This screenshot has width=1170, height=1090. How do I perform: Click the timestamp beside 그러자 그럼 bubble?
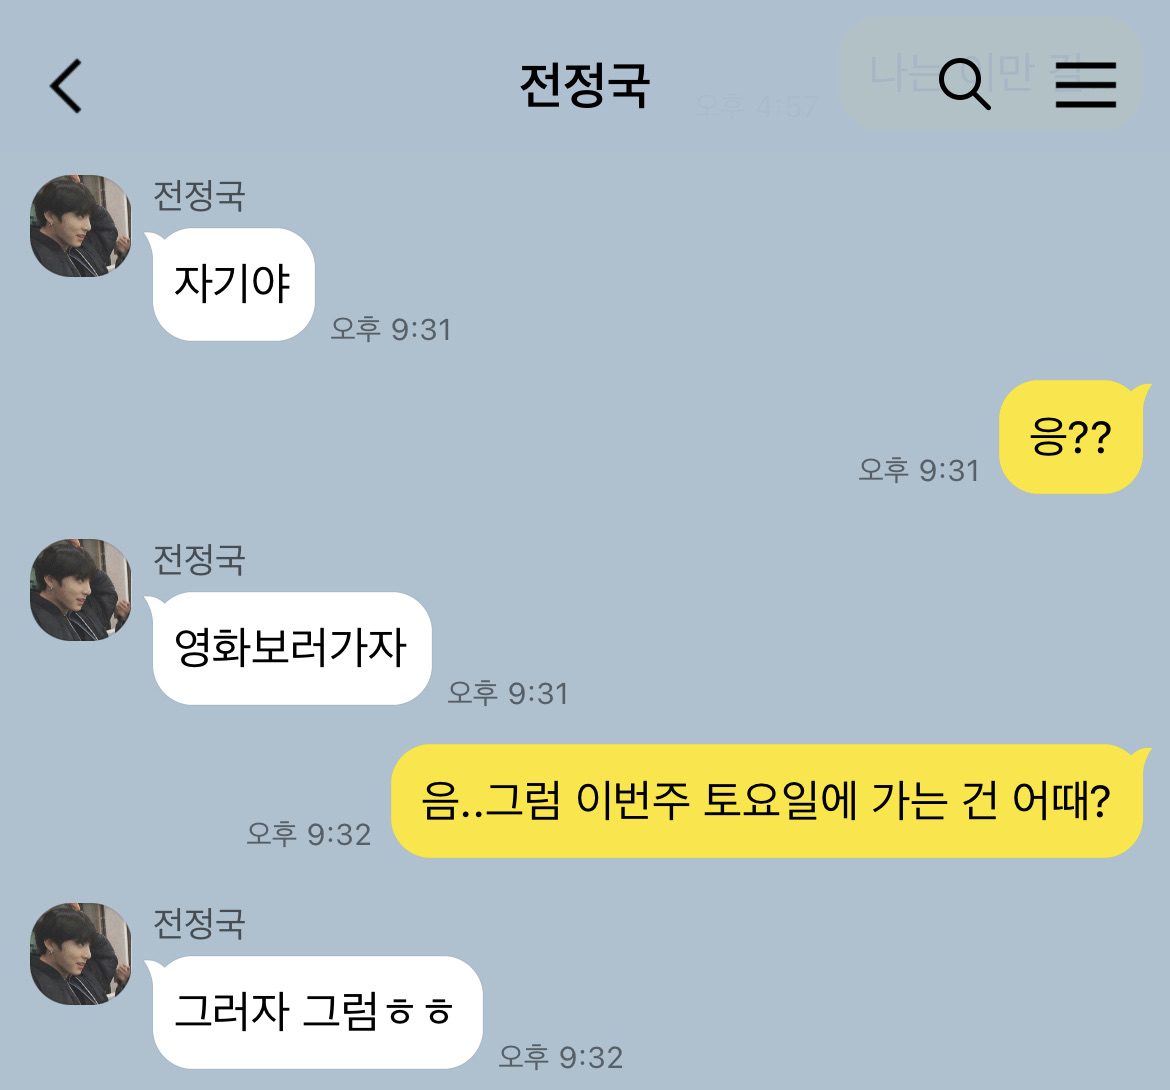coord(560,1057)
